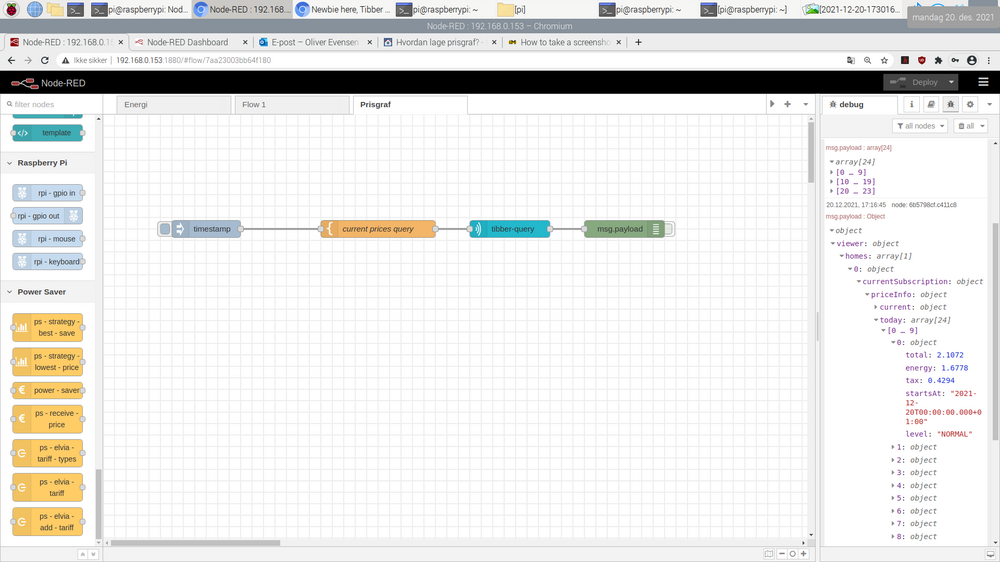Open the help book sidebar icon
This screenshot has width=1000, height=562.
pos(930,104)
